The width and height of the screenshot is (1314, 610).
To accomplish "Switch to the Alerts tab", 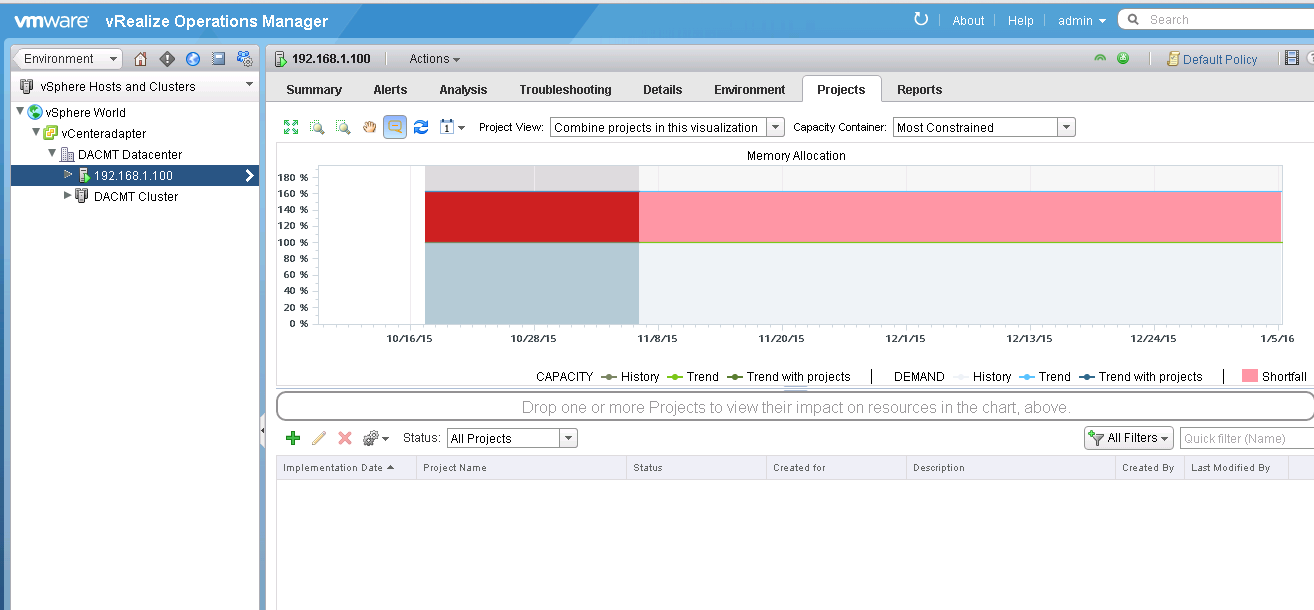I will 390,89.
